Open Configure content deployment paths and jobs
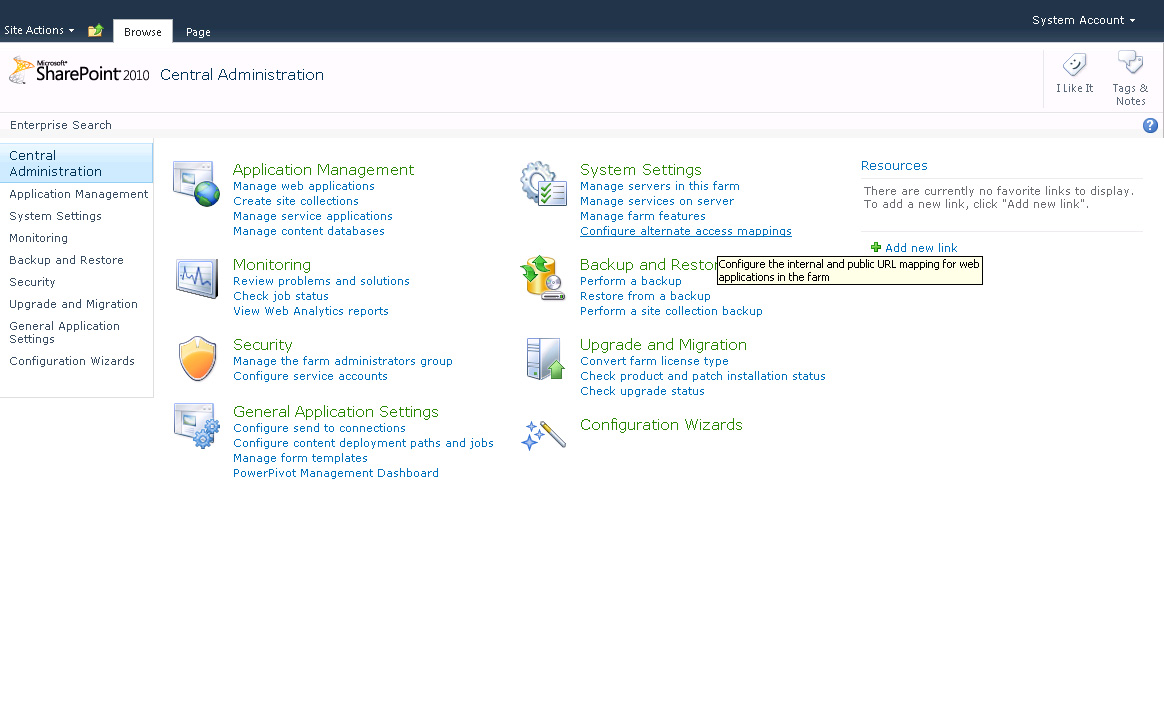Viewport: 1164px width, 718px height. (363, 443)
